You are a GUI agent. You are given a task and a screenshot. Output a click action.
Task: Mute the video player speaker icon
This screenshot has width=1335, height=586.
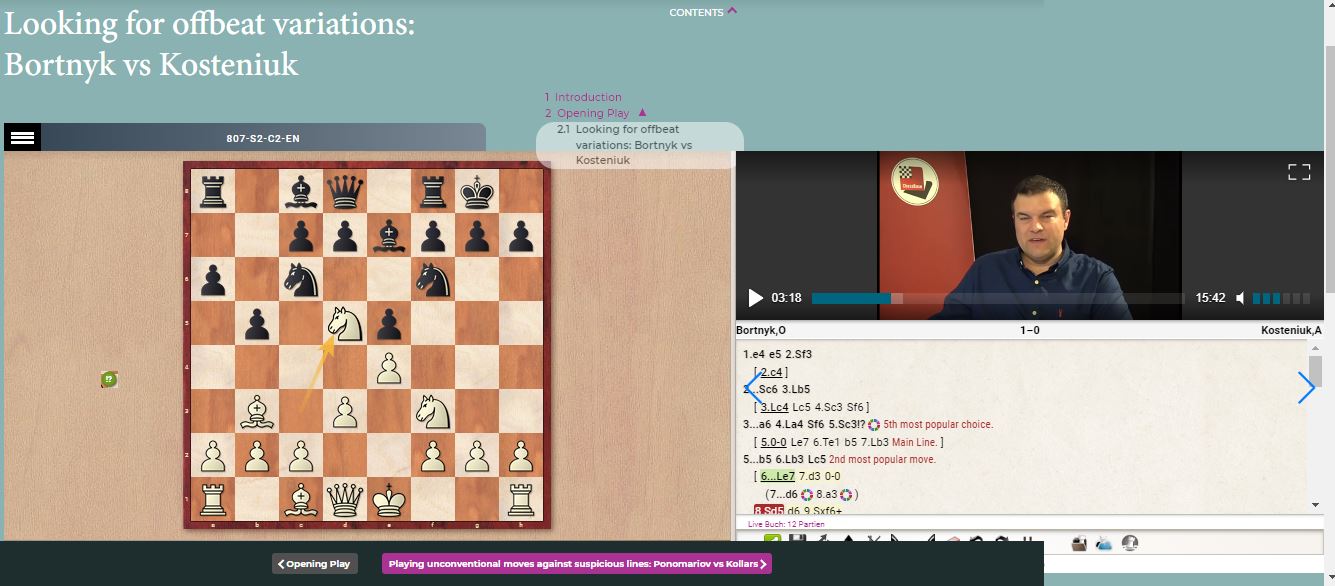(1240, 297)
